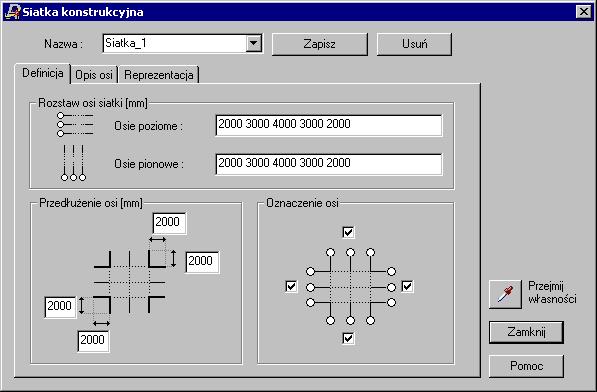Click the horizontal axes diagram icon

75,124
